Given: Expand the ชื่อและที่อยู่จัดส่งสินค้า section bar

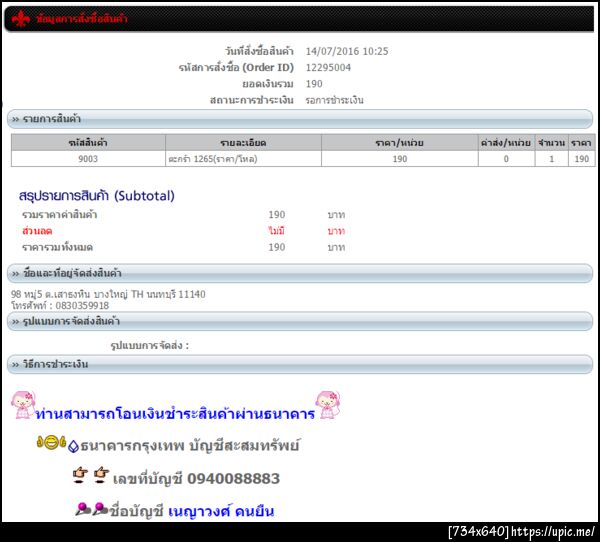Looking at the screenshot, I should [300, 273].
